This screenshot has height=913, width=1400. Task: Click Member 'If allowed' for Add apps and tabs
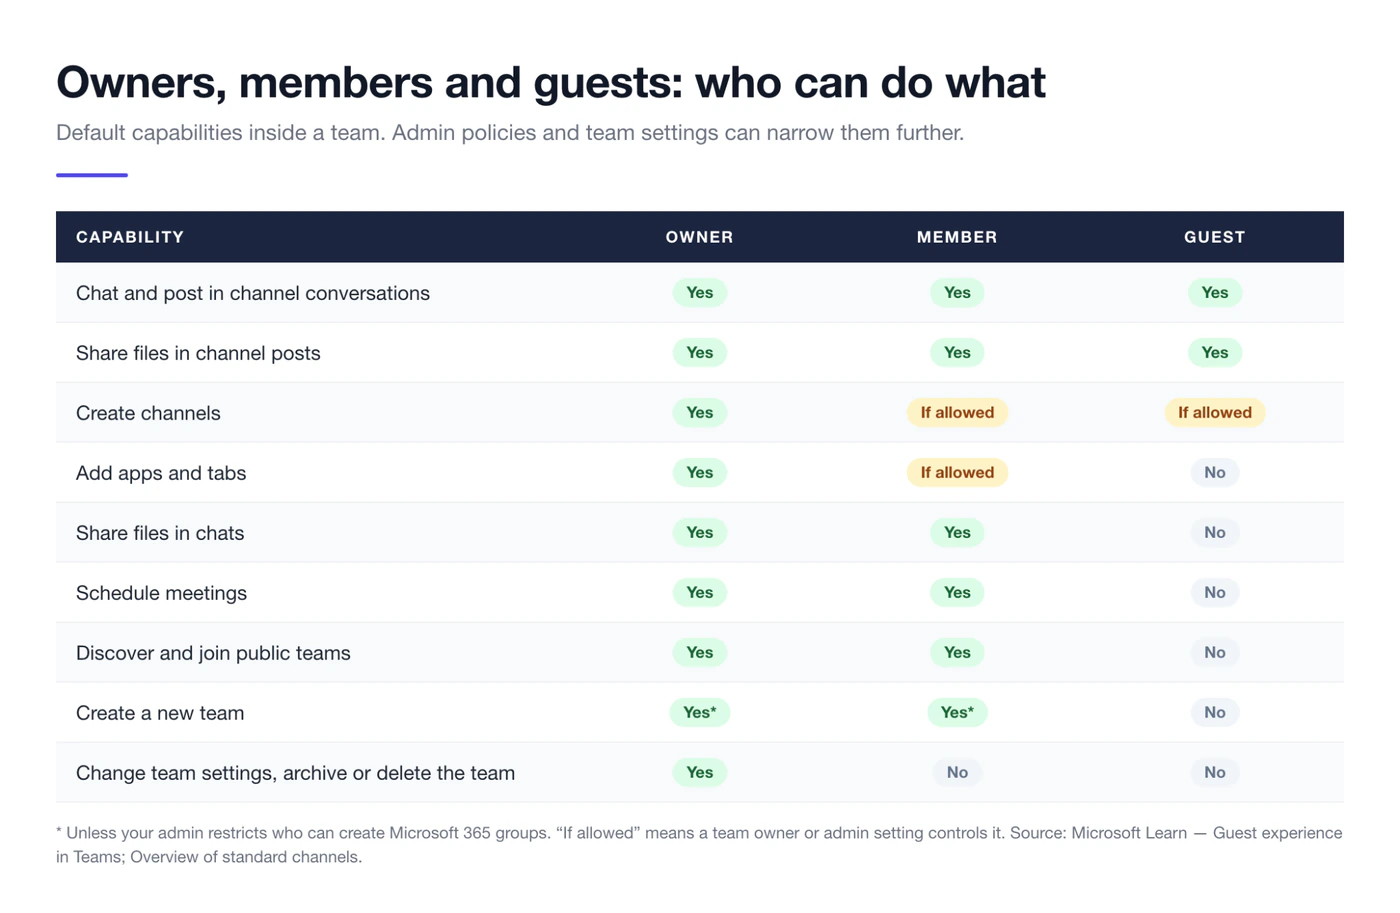point(957,472)
